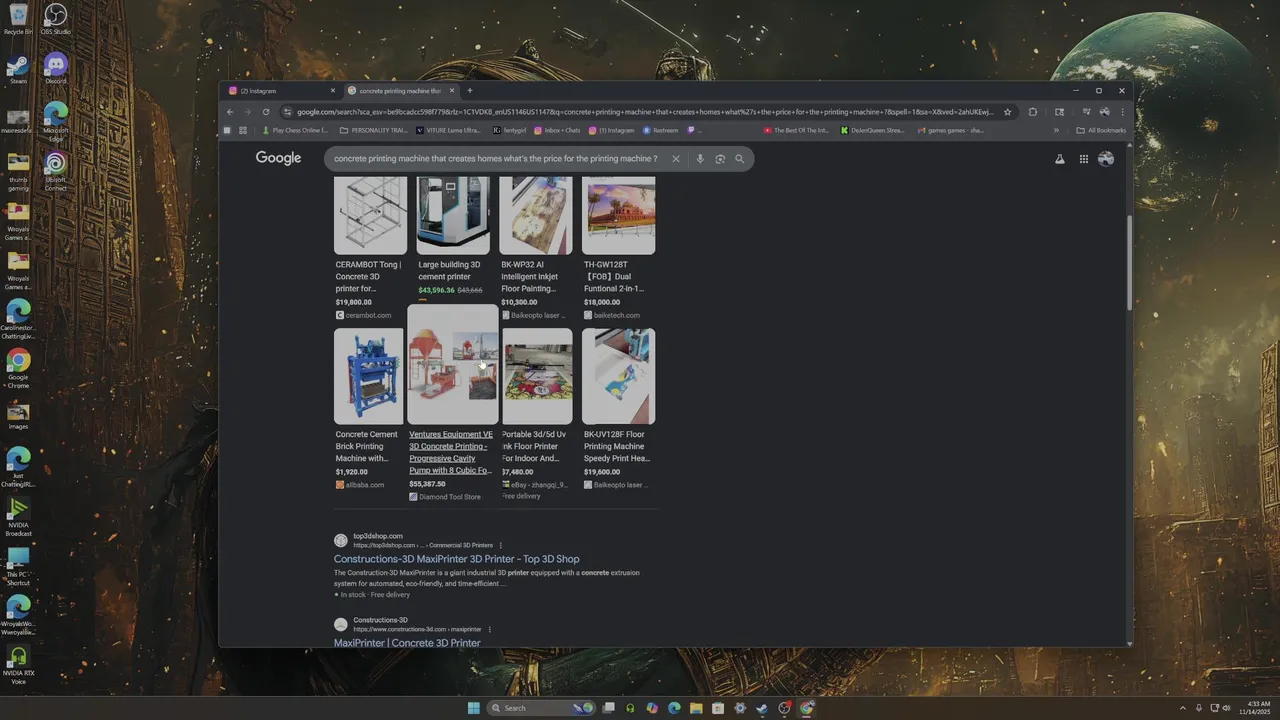Open the Chrome three-dot menu
This screenshot has height=720, width=1280.
click(x=1122, y=112)
